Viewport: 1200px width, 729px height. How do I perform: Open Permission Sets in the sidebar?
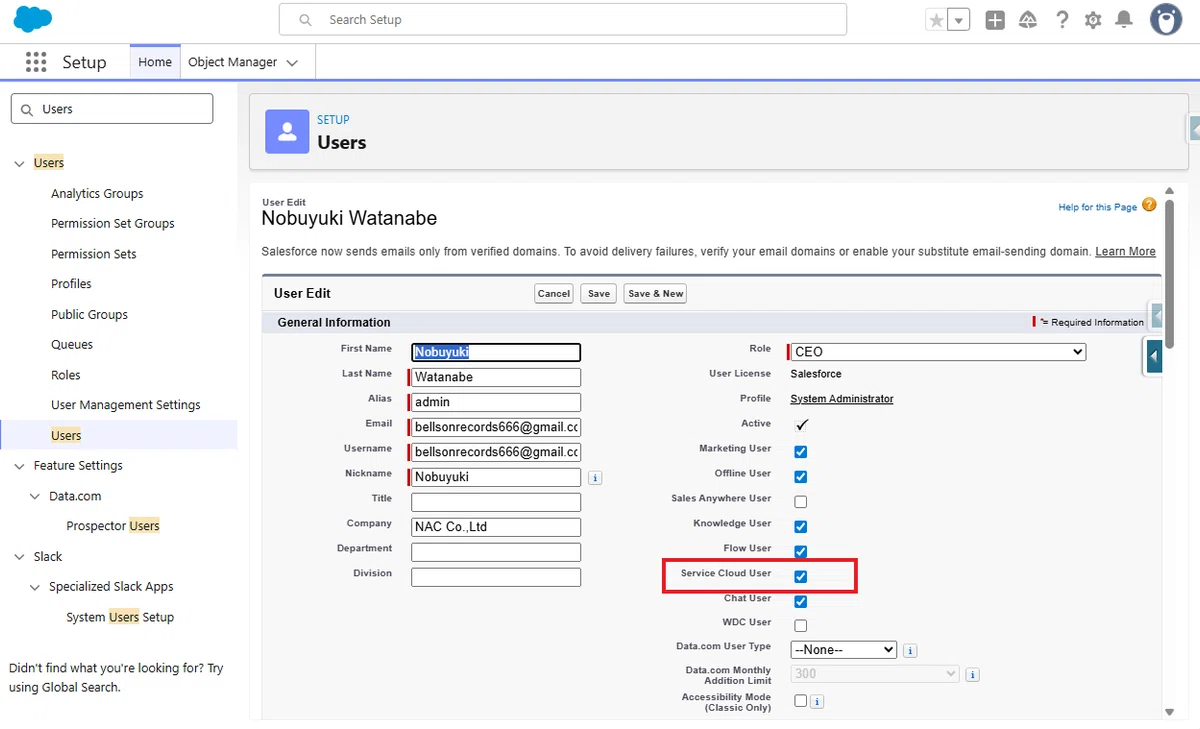click(x=94, y=254)
